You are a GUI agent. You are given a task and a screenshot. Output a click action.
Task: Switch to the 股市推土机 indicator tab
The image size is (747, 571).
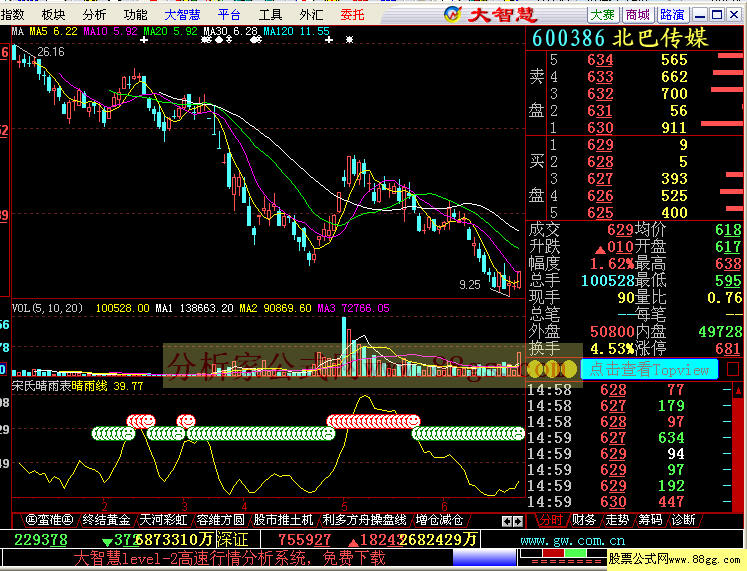click(x=283, y=520)
